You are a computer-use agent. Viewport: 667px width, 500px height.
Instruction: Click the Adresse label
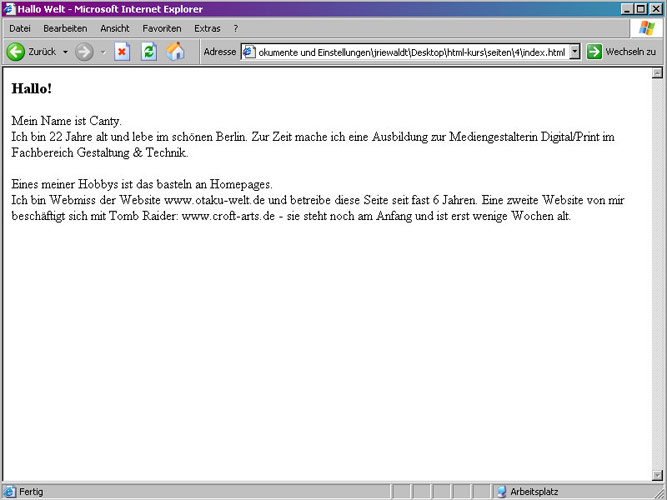[x=219, y=52]
